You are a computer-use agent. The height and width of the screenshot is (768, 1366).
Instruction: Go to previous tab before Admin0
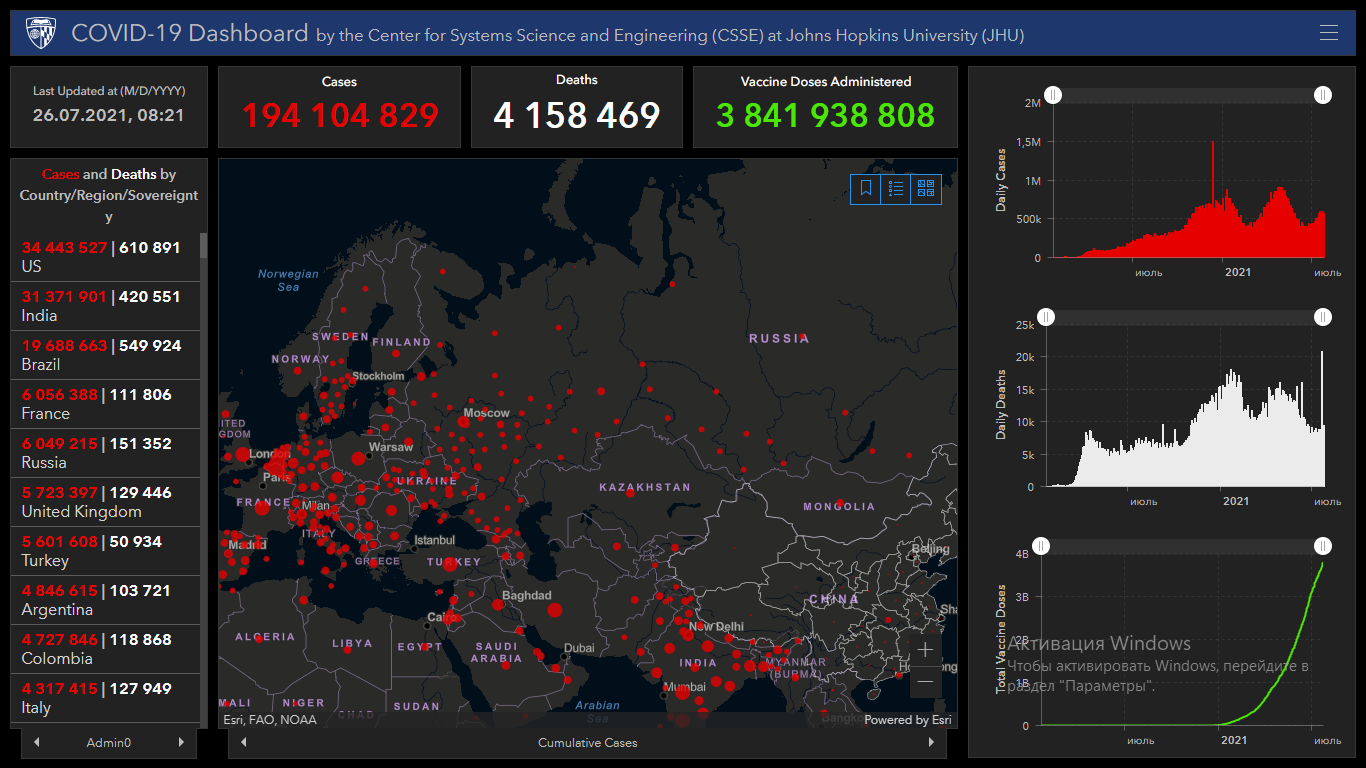[37, 743]
